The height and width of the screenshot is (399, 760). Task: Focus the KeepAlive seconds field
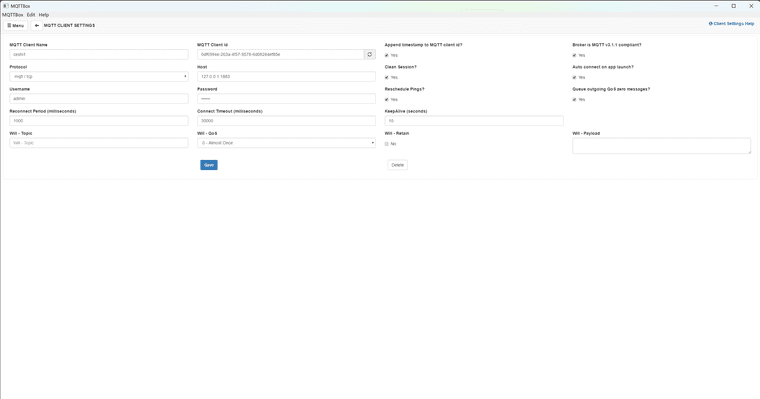point(474,121)
